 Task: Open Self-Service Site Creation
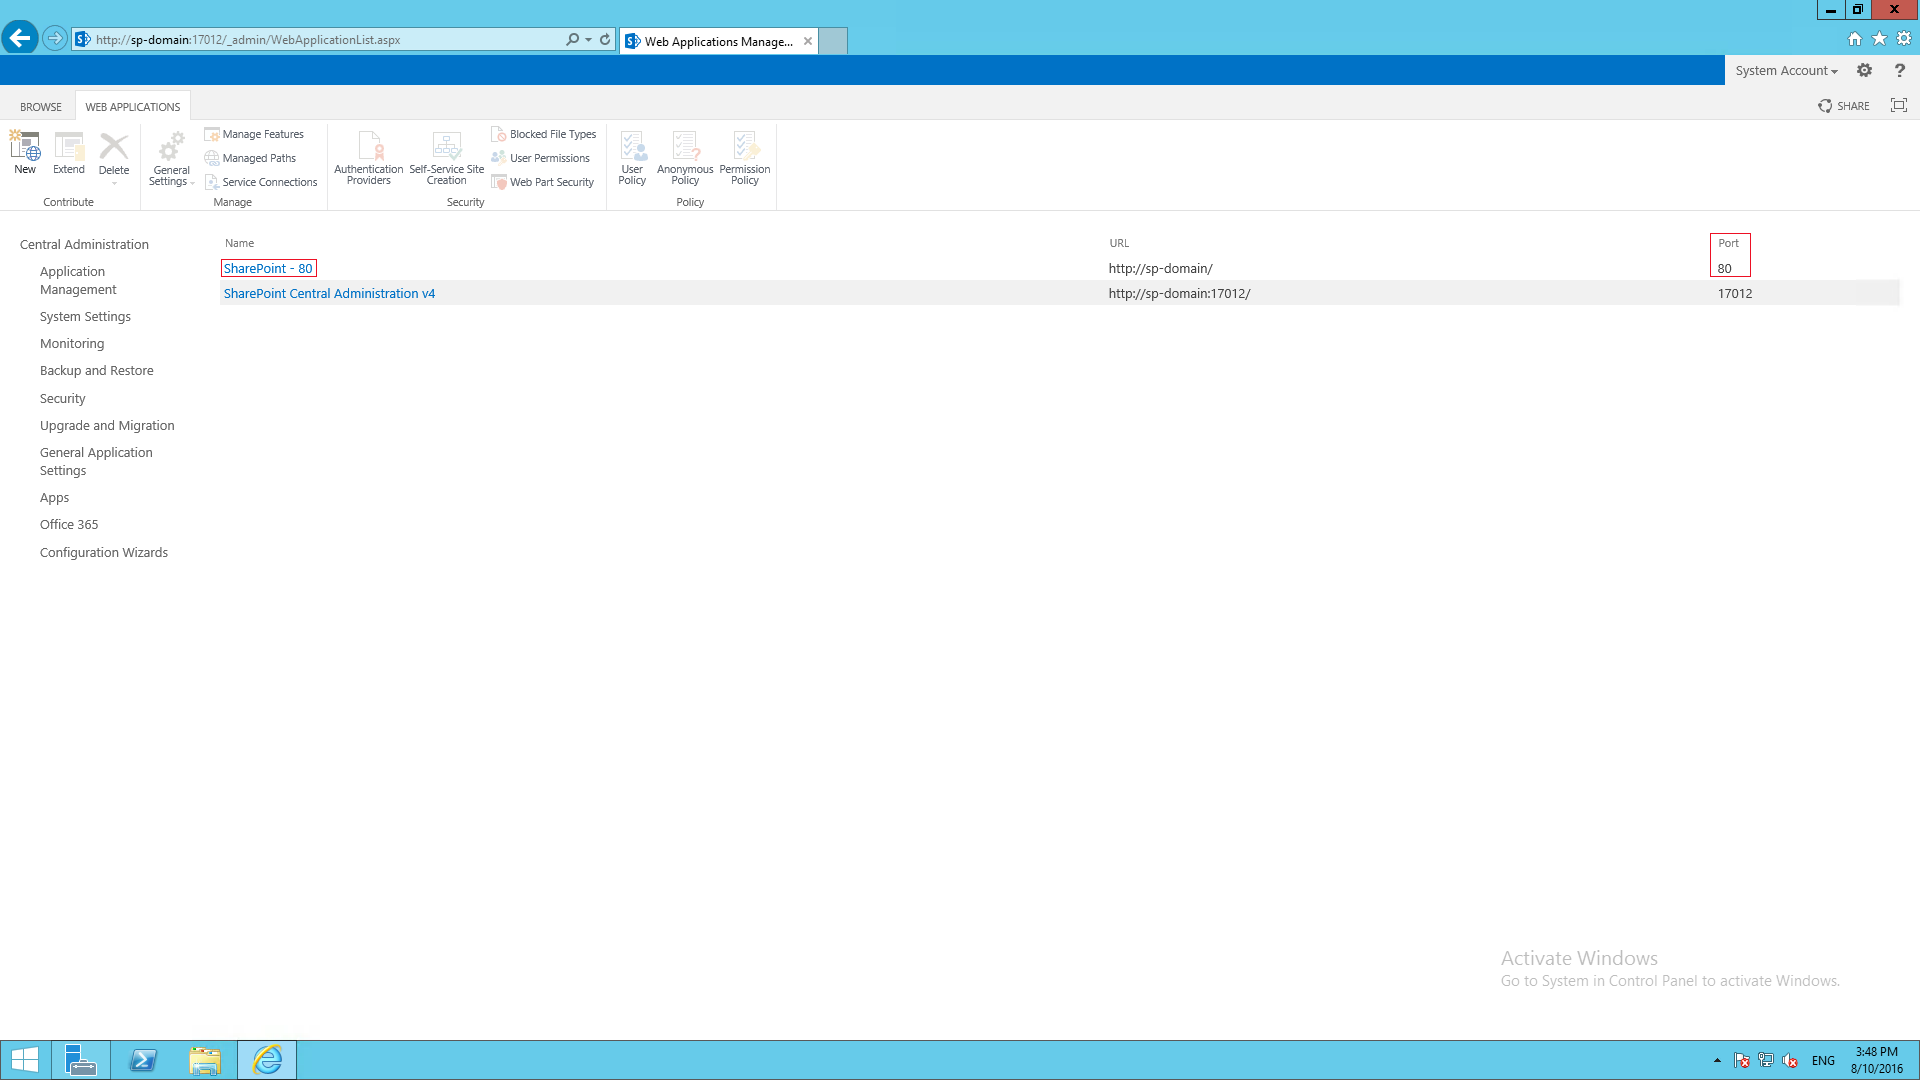[447, 158]
